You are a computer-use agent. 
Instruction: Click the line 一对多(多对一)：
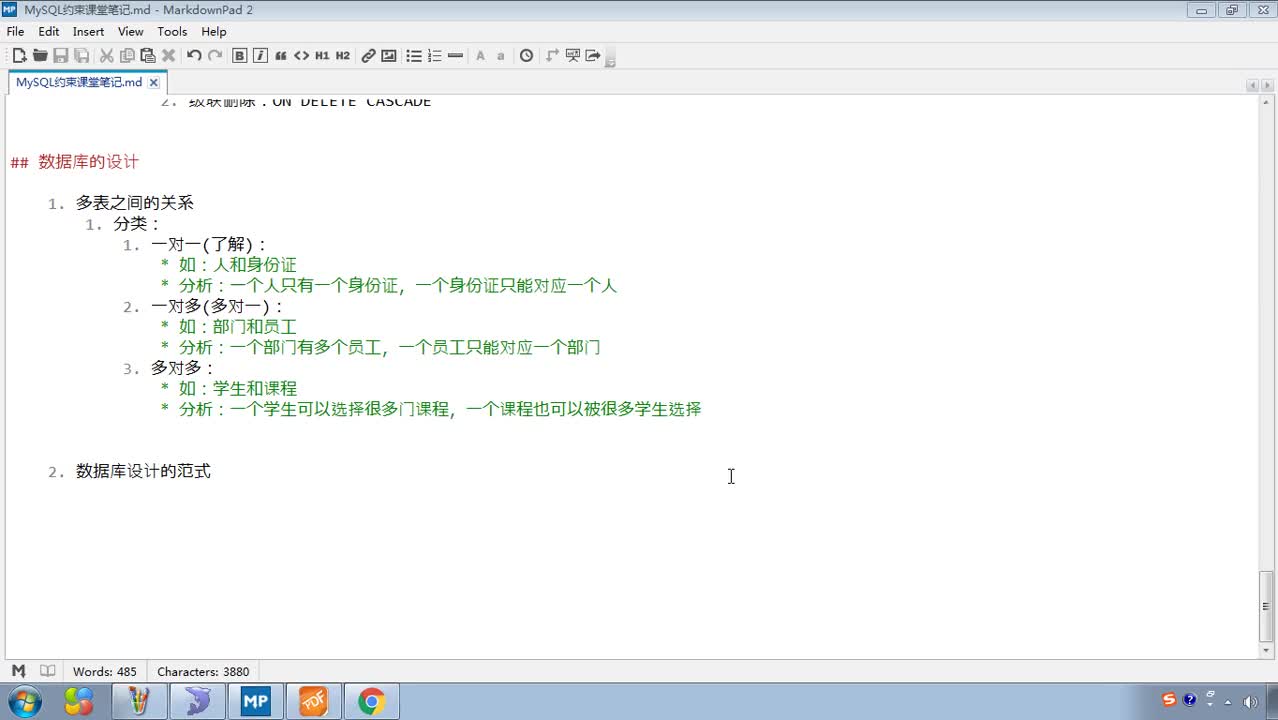pos(218,306)
